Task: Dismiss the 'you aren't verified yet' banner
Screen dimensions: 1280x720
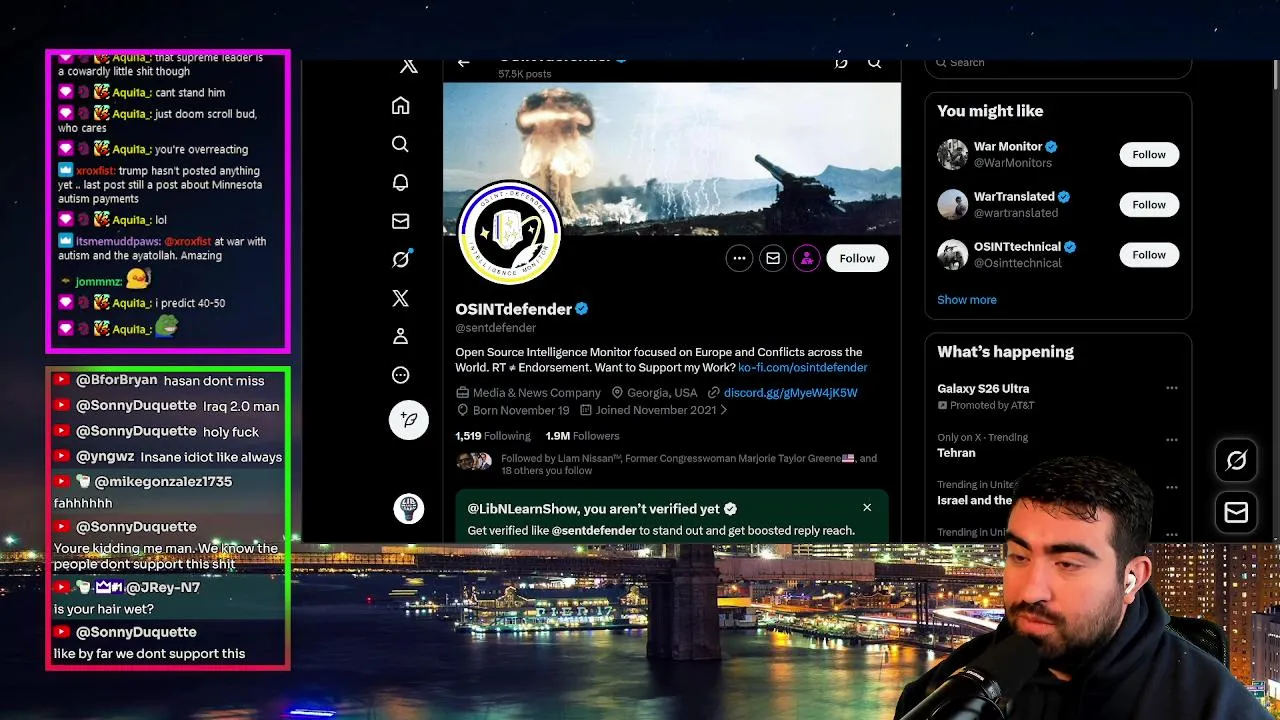Action: click(x=867, y=508)
